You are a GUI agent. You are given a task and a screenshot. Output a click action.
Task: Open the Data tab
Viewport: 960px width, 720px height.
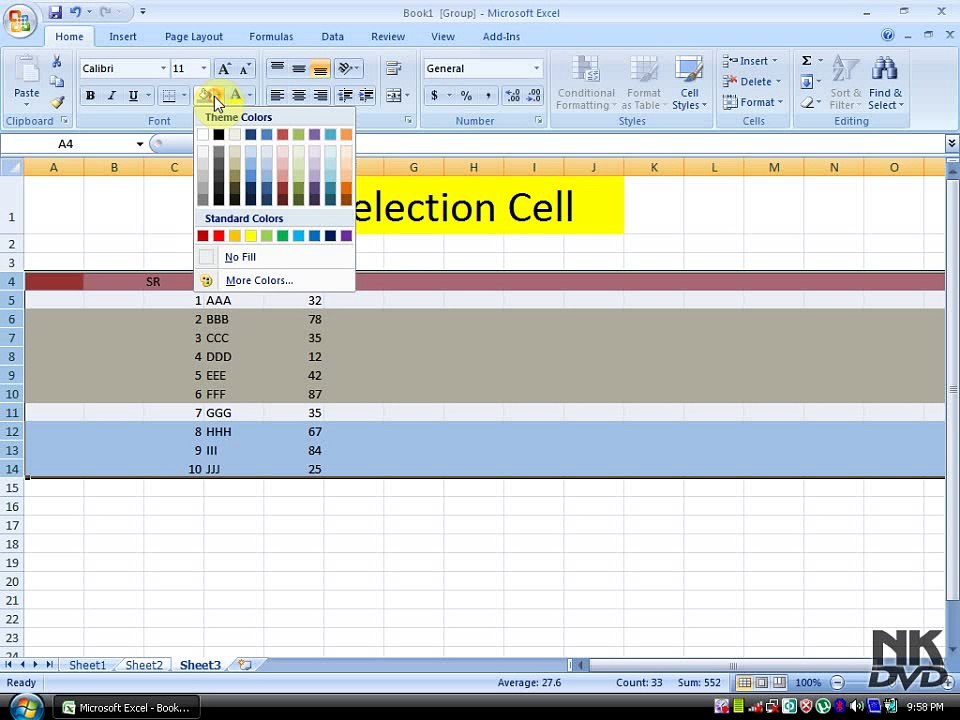click(x=332, y=36)
